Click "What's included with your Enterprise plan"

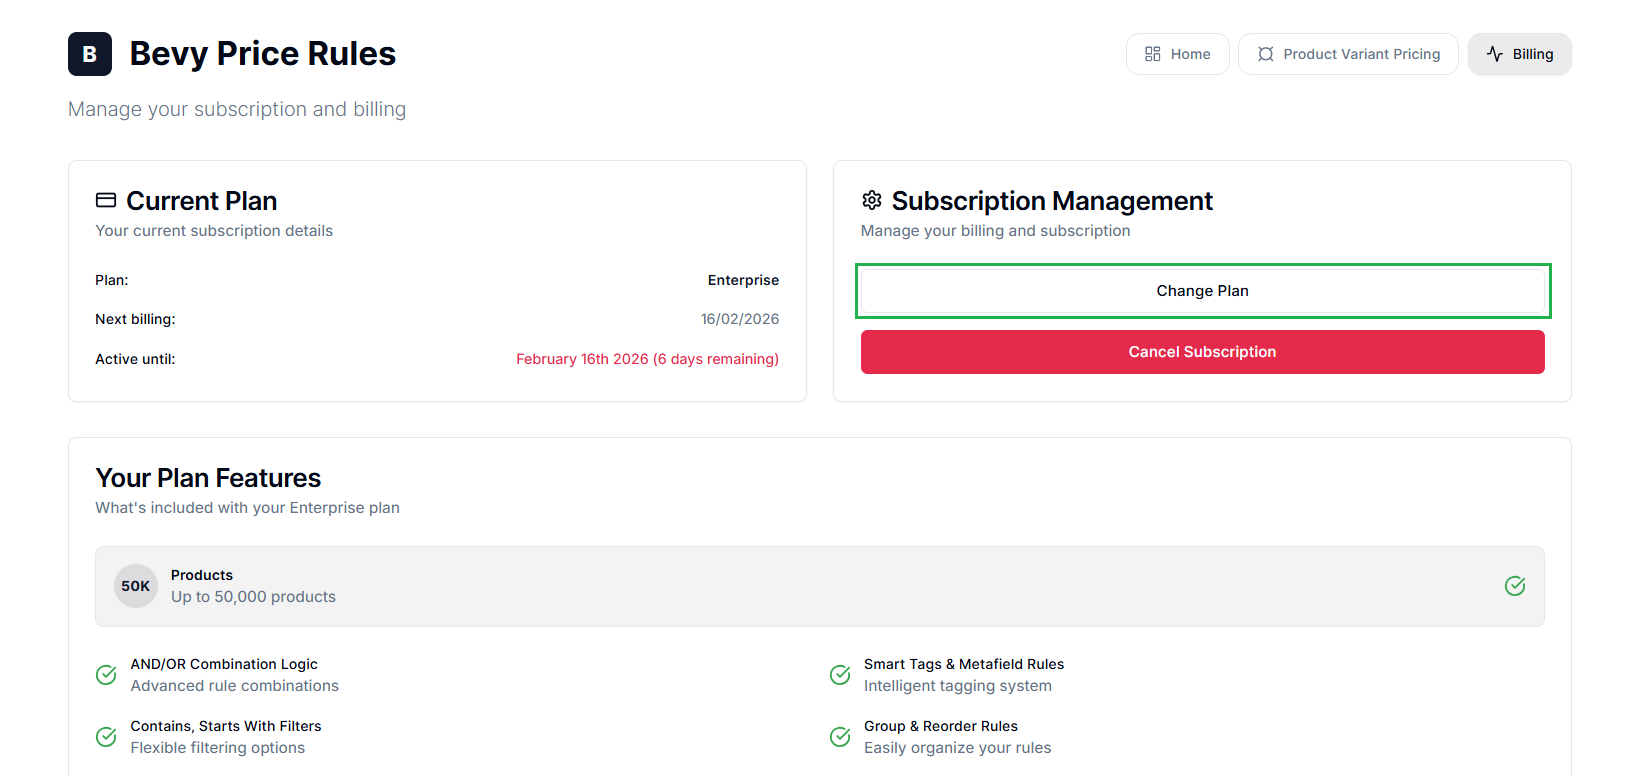click(x=248, y=508)
